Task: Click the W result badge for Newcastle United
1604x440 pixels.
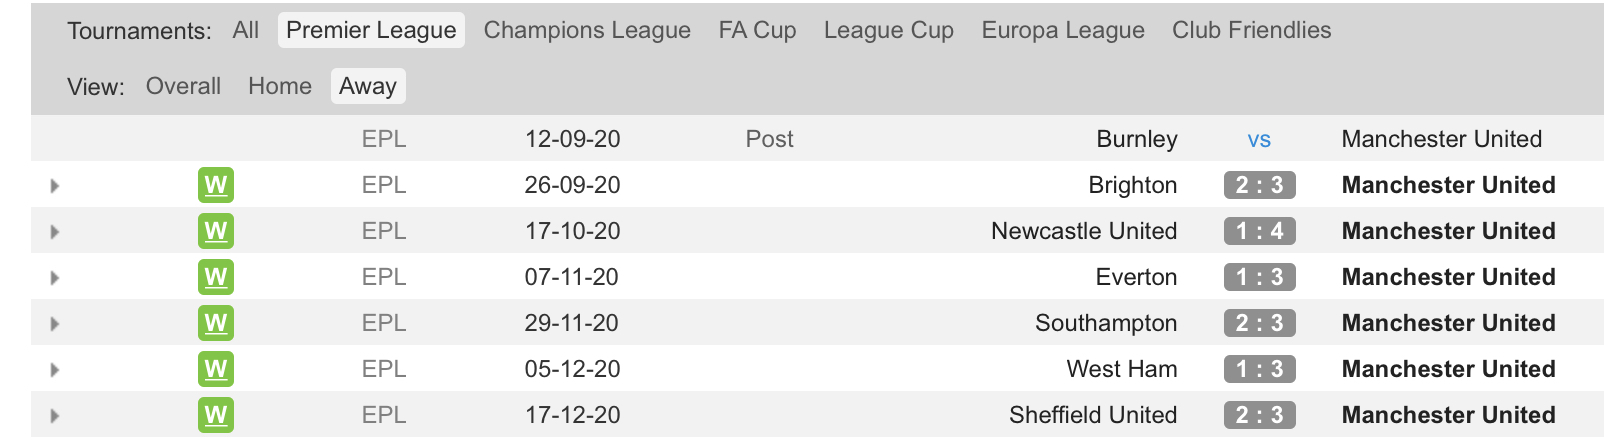Action: (x=215, y=231)
